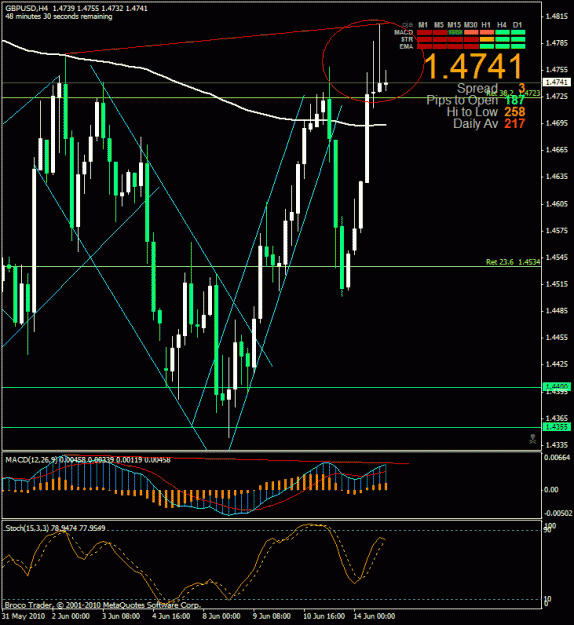The image size is (574, 625).
Task: Select the M1 timeframe column header
Action: point(423,25)
